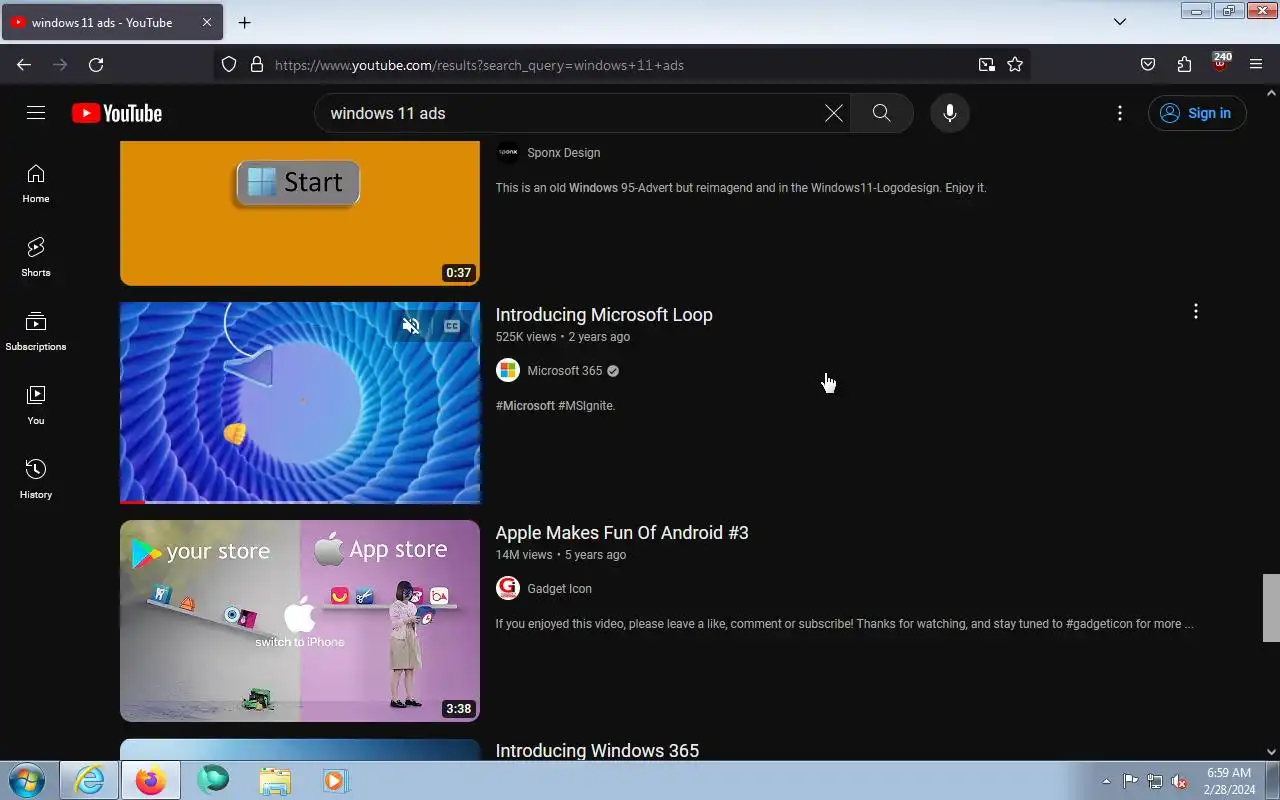Image resolution: width=1280 pixels, height=800 pixels.
Task: Open Shorts in sidebar
Action: [36, 258]
